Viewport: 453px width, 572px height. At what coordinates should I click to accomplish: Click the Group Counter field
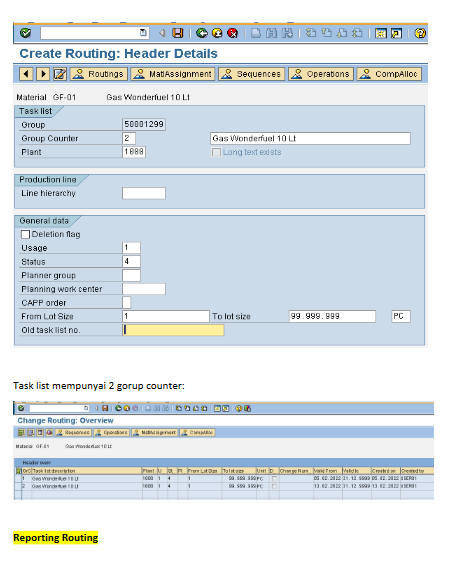pyautogui.click(x=129, y=138)
